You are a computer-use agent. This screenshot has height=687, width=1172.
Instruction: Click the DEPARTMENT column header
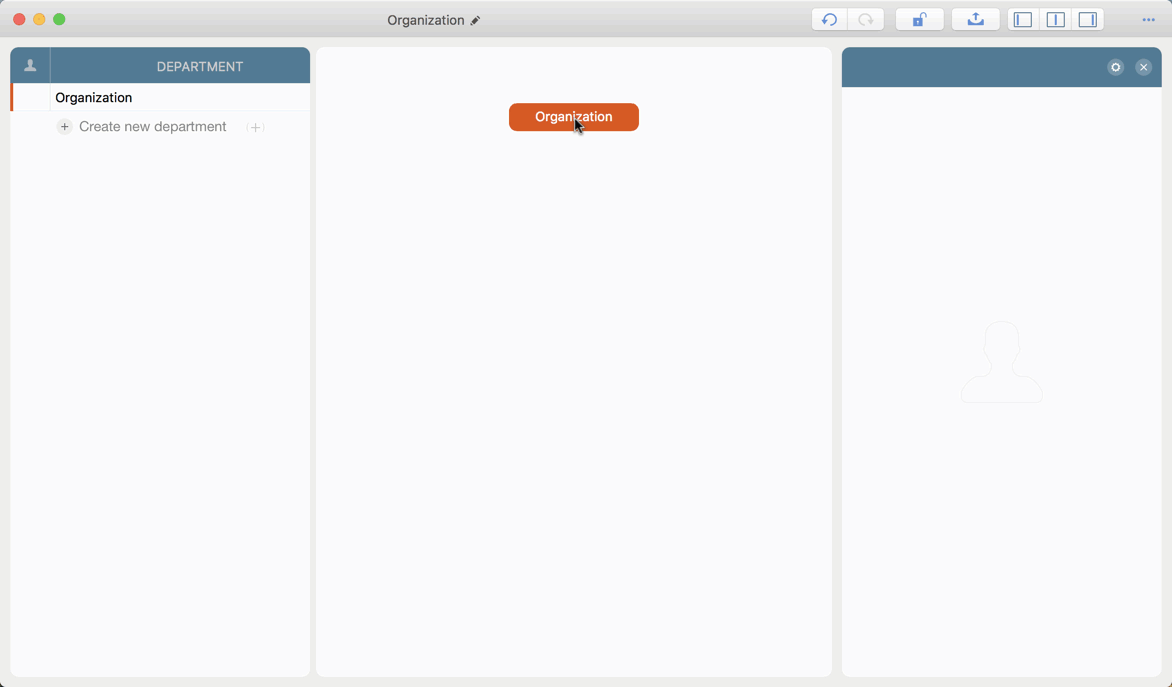(x=200, y=67)
